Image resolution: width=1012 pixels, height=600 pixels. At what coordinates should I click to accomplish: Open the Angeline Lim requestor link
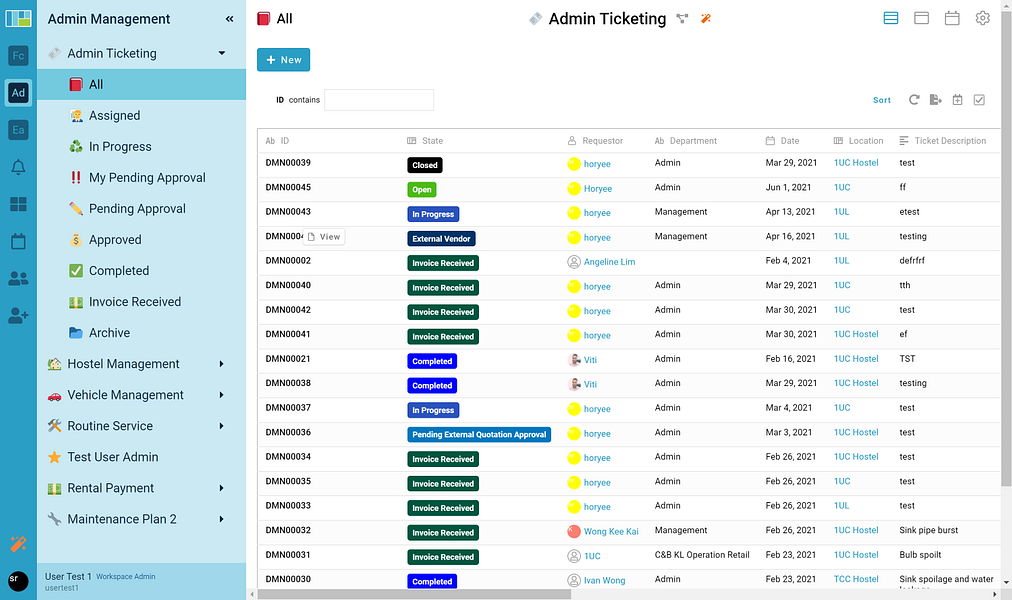(x=609, y=262)
